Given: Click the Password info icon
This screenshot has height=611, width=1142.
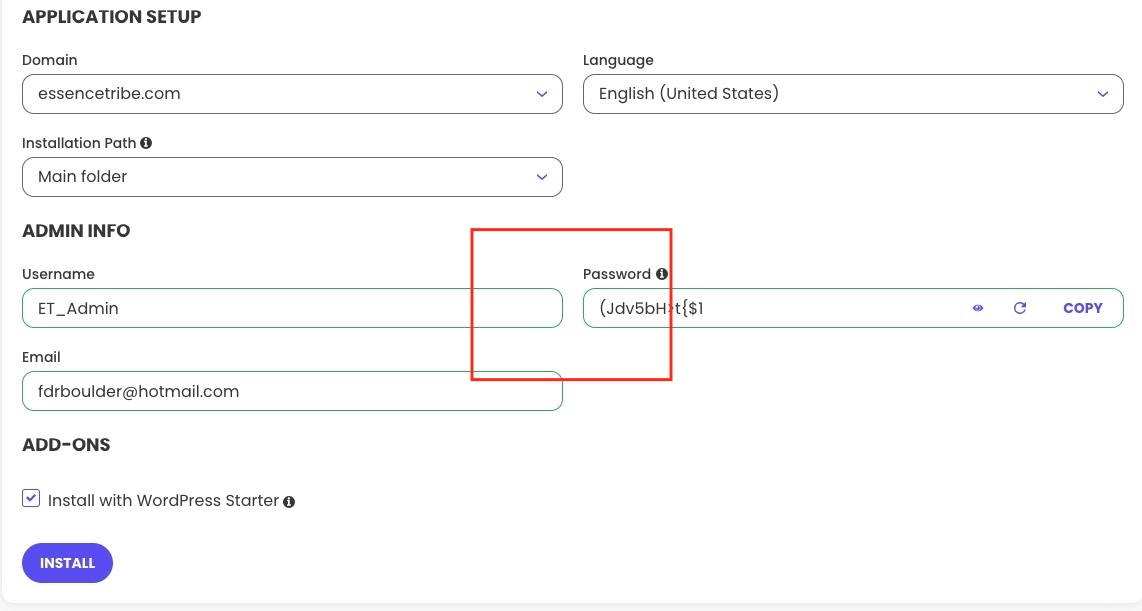Looking at the screenshot, I should (x=661, y=274).
